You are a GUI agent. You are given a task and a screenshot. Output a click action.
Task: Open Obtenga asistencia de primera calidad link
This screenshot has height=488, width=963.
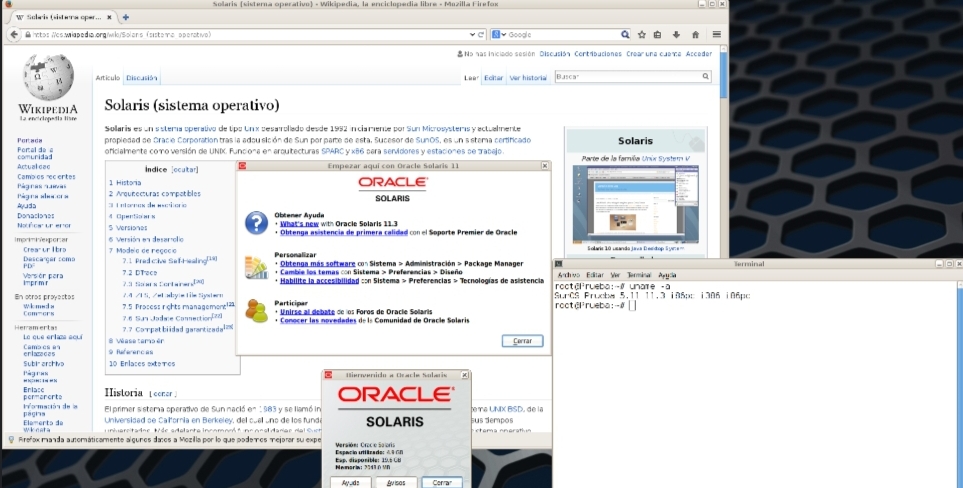coord(344,233)
